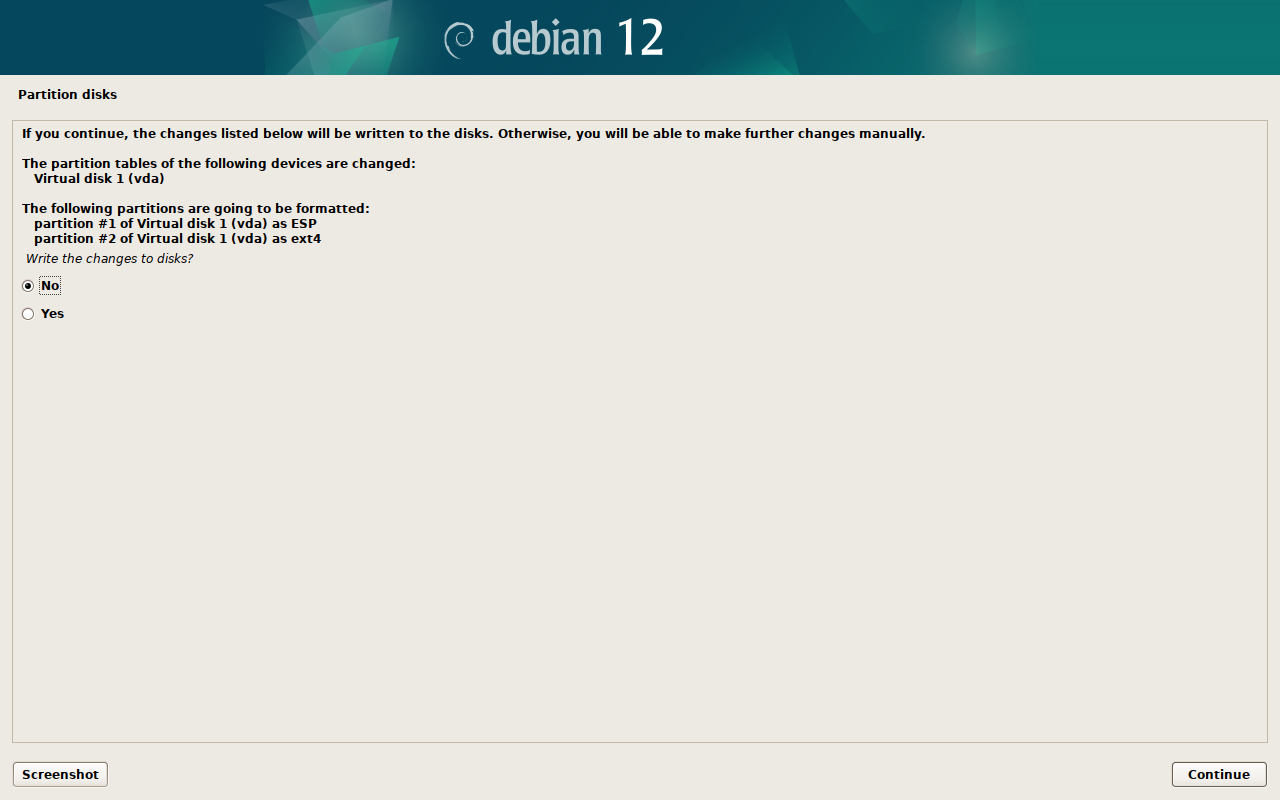Click the No option label text
This screenshot has width=1280, height=800.
tap(50, 286)
